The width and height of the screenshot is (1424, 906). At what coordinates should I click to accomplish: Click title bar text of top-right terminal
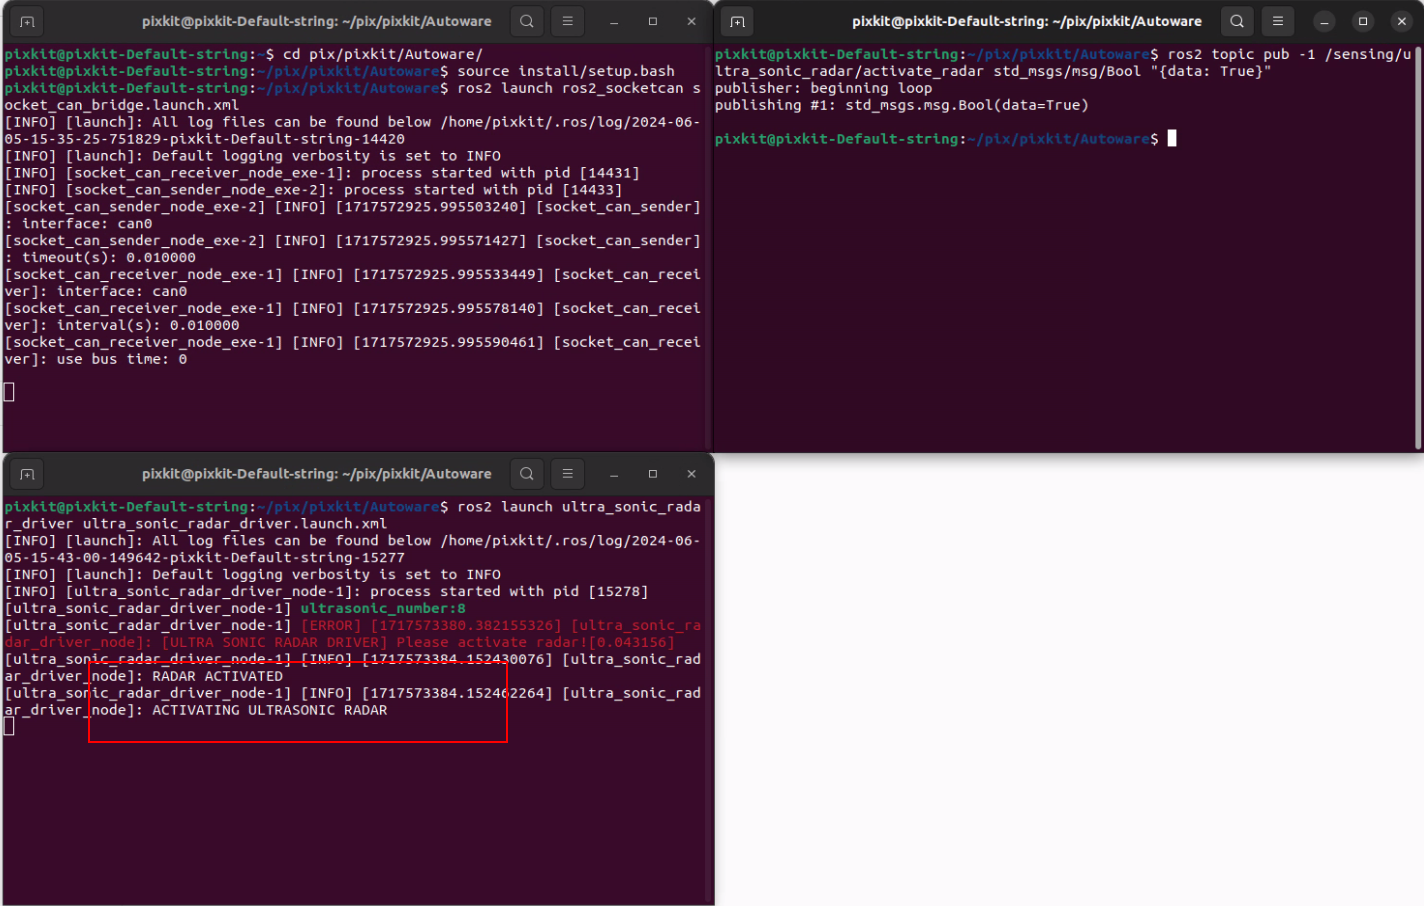[1027, 21]
